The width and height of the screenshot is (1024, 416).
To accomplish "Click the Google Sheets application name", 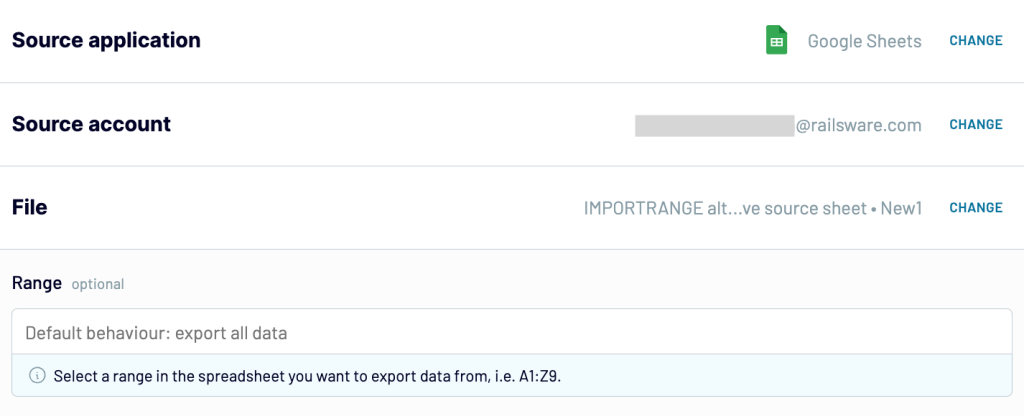I will click(x=865, y=41).
